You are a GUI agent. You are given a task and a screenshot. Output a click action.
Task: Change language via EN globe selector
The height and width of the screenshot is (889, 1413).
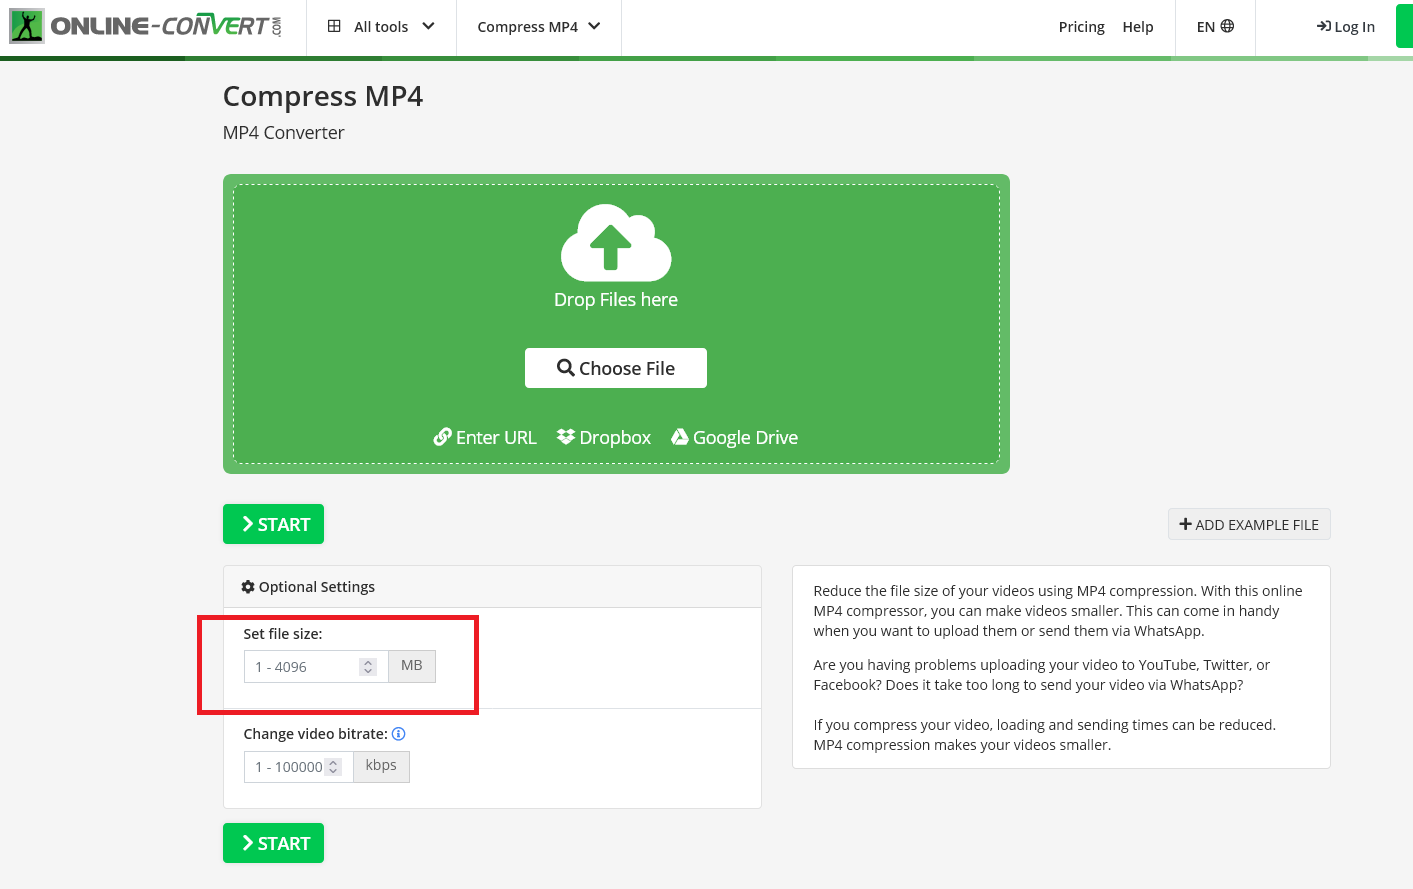[1215, 27]
